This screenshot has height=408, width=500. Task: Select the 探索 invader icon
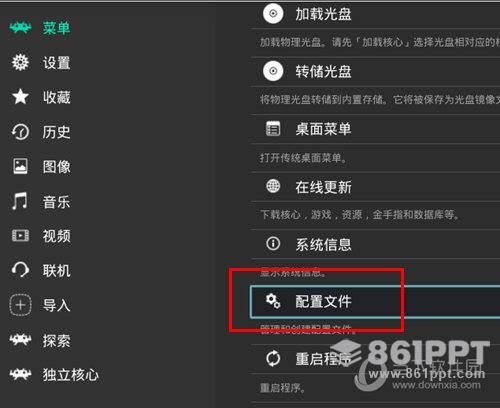point(20,340)
